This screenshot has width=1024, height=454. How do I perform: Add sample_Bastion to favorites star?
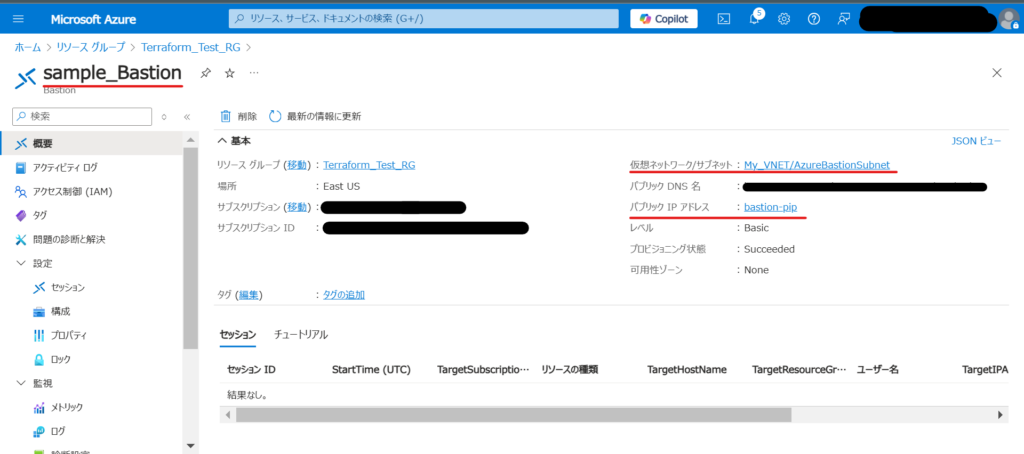click(x=229, y=73)
